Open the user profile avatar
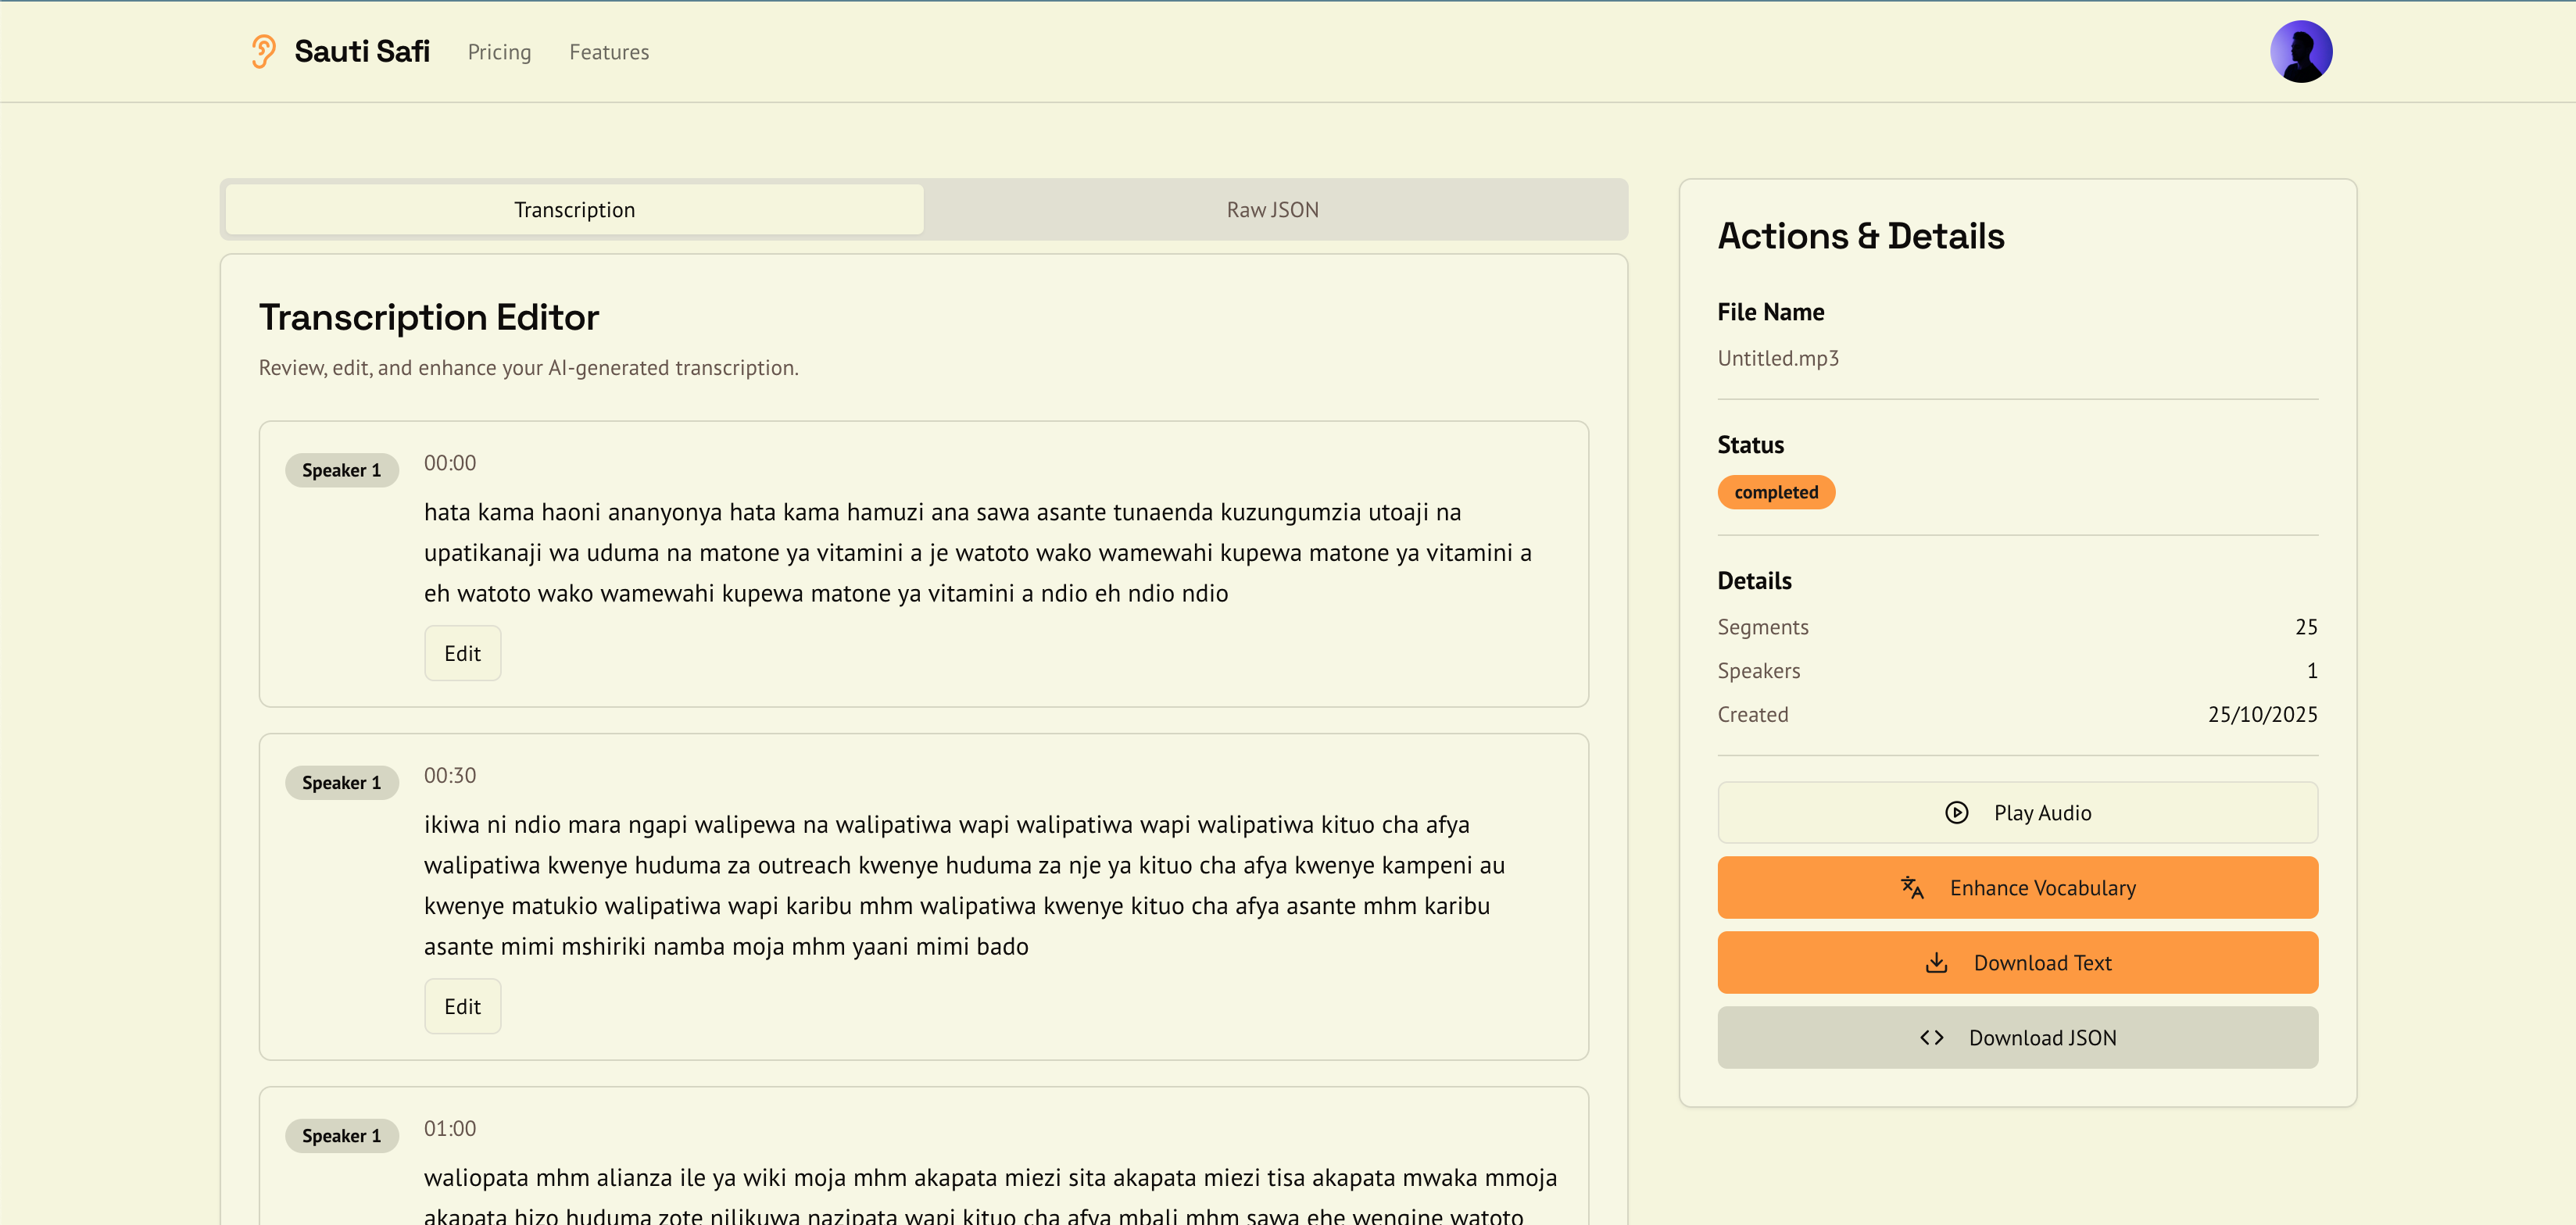 pyautogui.click(x=2300, y=51)
